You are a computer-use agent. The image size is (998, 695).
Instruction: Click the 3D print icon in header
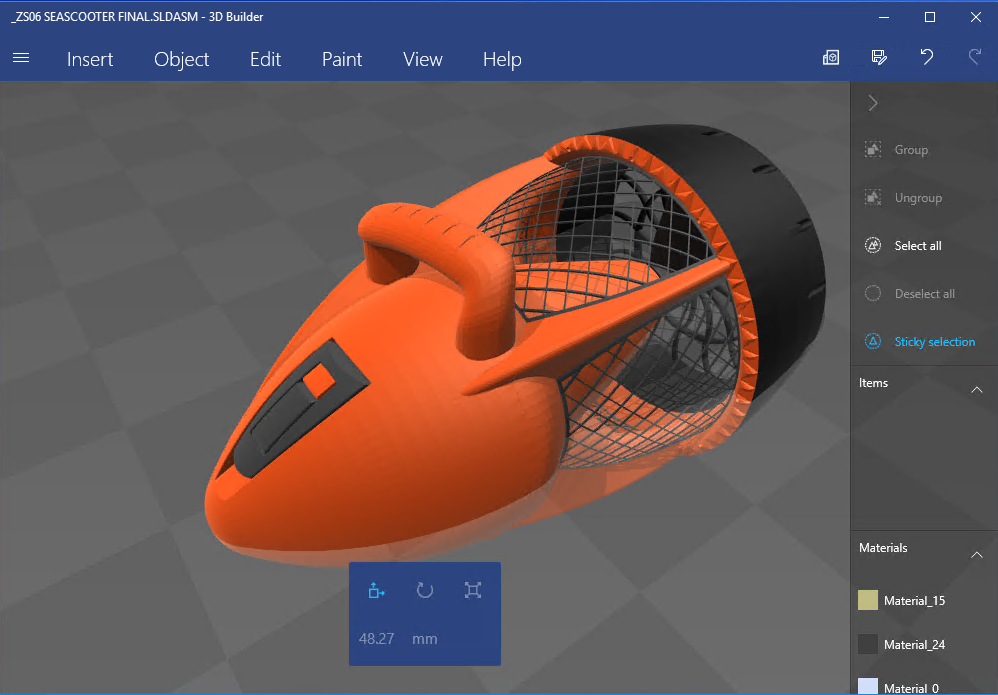[x=831, y=58]
